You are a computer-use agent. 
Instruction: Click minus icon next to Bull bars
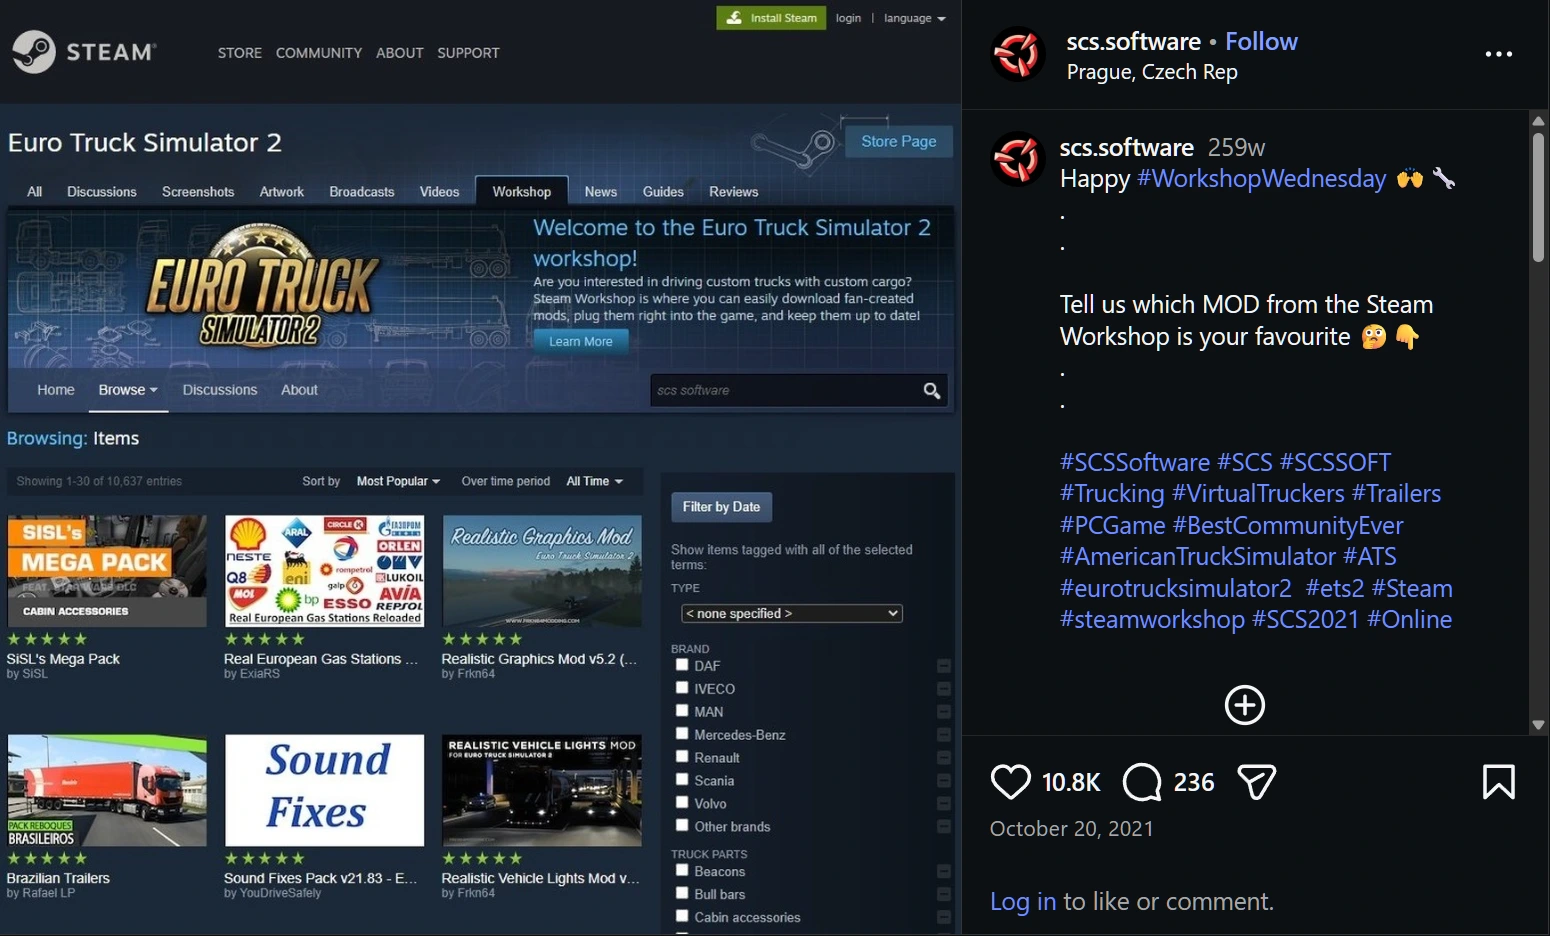943,895
